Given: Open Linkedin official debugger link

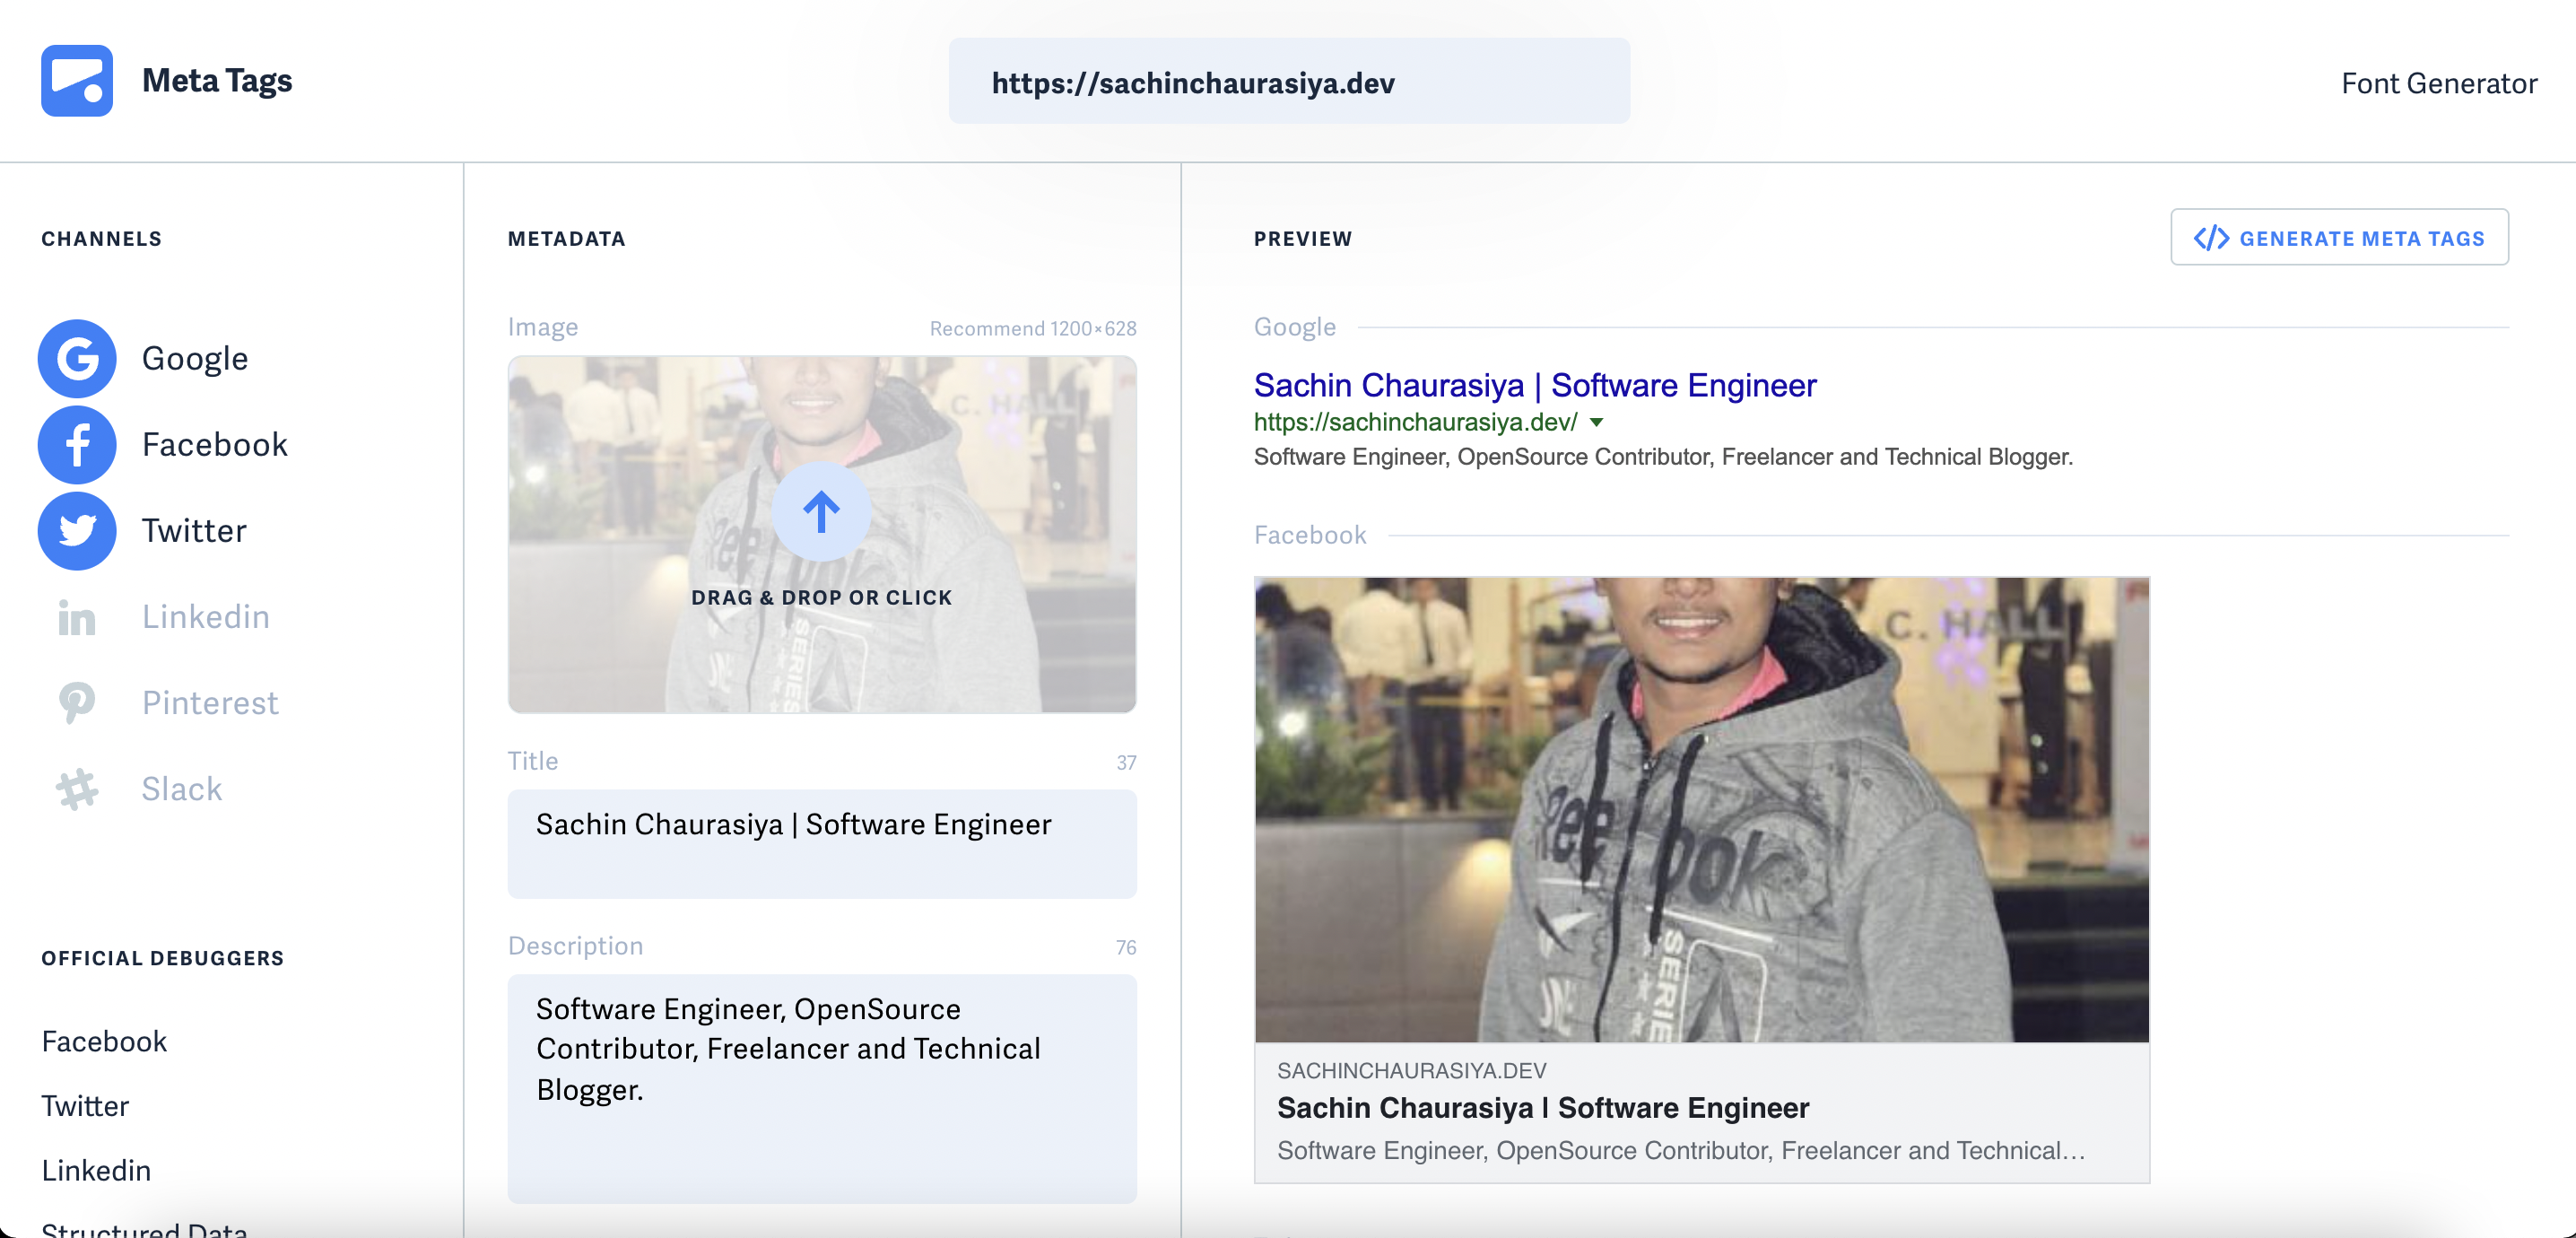Looking at the screenshot, I should 96,1170.
